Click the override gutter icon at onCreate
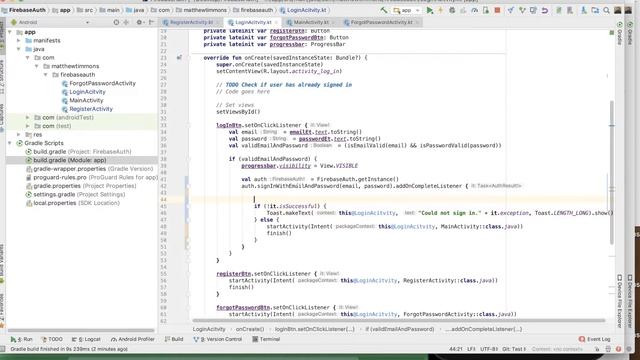Screen dimensions: 640x360 [x=179, y=58]
